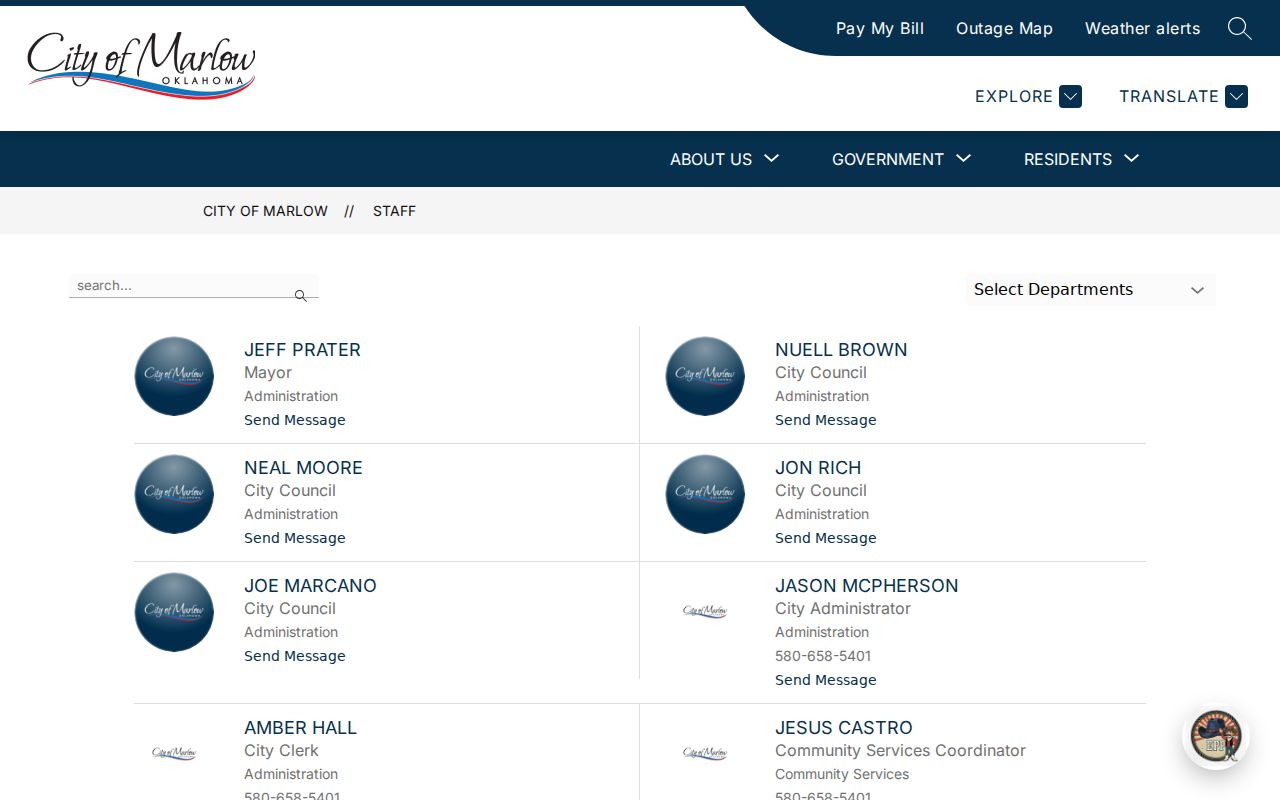1280x800 pixels.
Task: Open the chatbot avatar widget
Action: 1216,737
